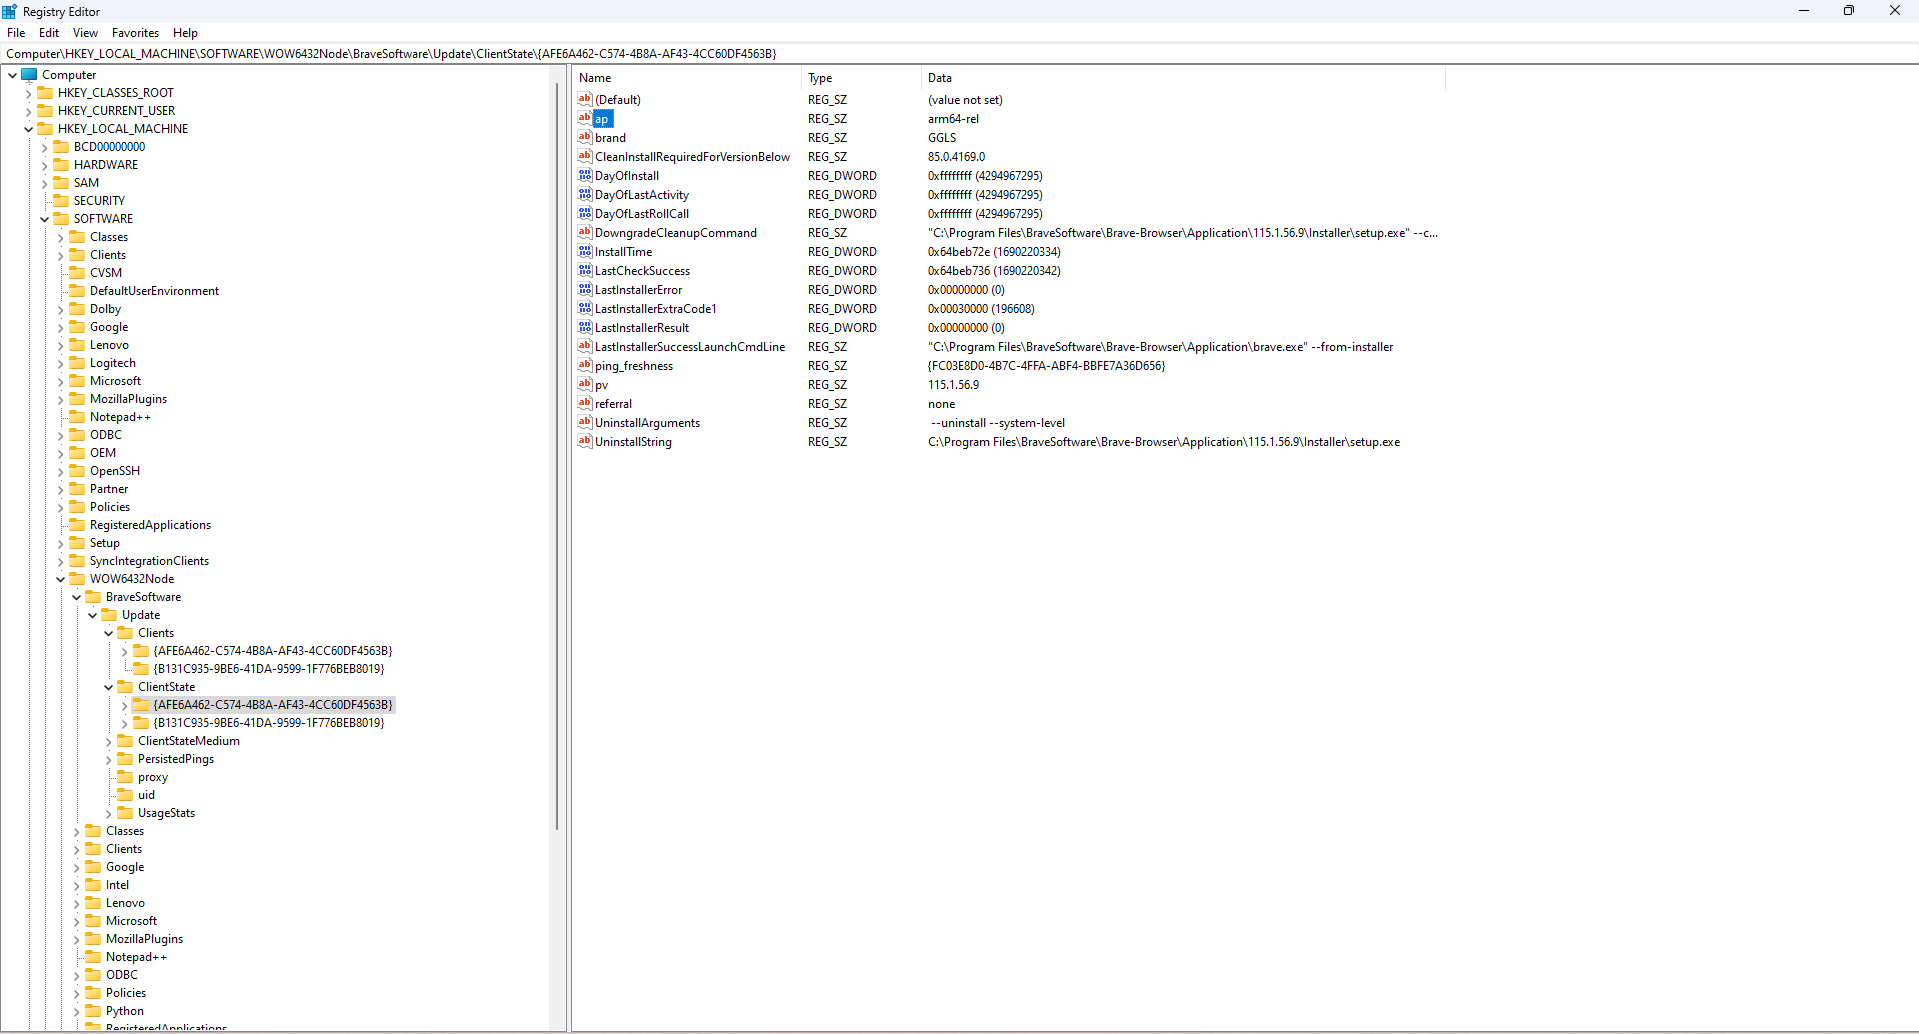Viewport: 1919px width, 1034px height.
Task: Click the folder icon of the proxy key
Action: 125,777
